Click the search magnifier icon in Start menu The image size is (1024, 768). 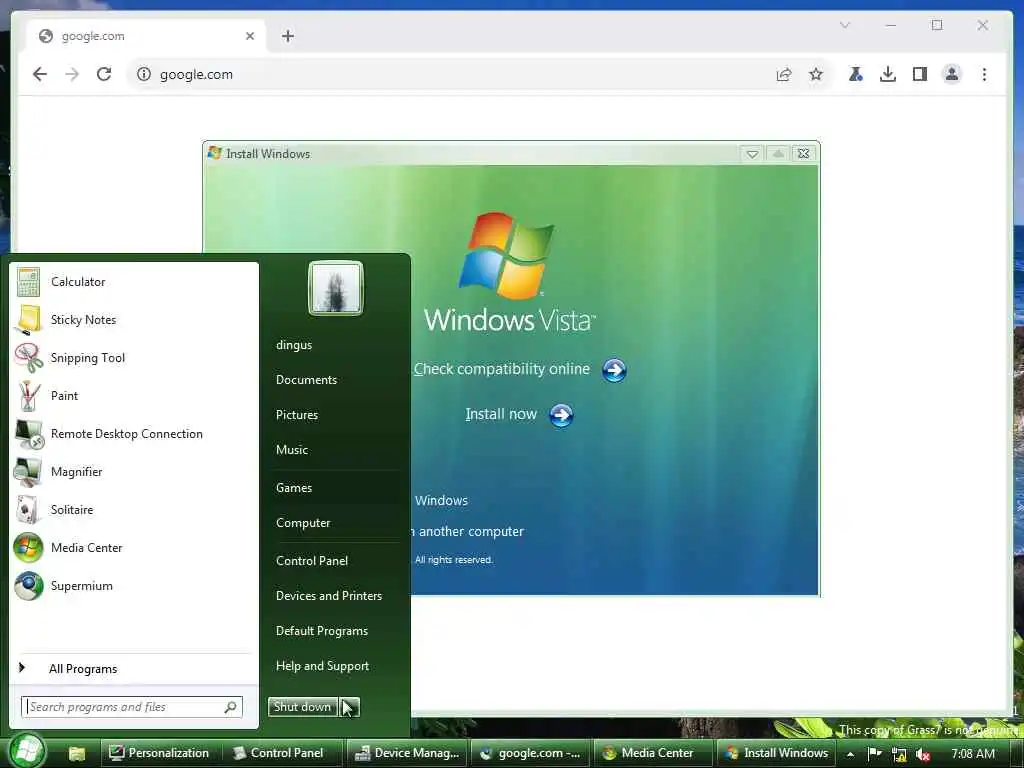click(230, 707)
